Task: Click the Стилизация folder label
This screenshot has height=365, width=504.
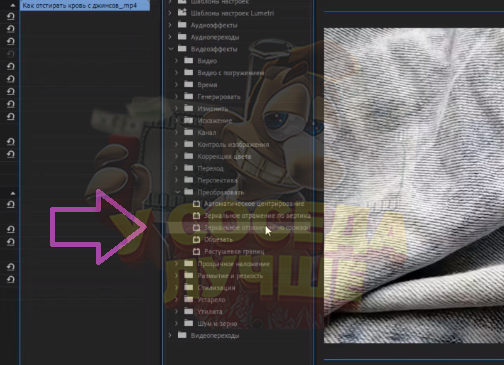Action: 216,288
